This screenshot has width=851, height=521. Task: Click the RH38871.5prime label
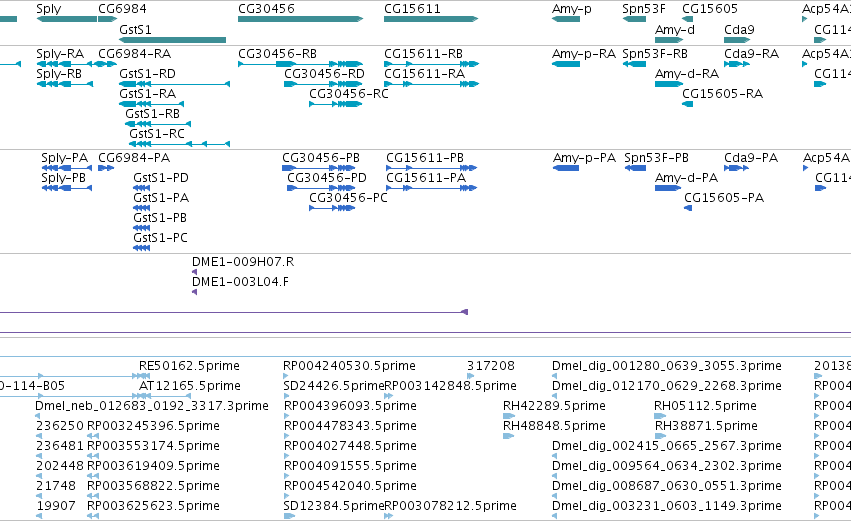706,426
